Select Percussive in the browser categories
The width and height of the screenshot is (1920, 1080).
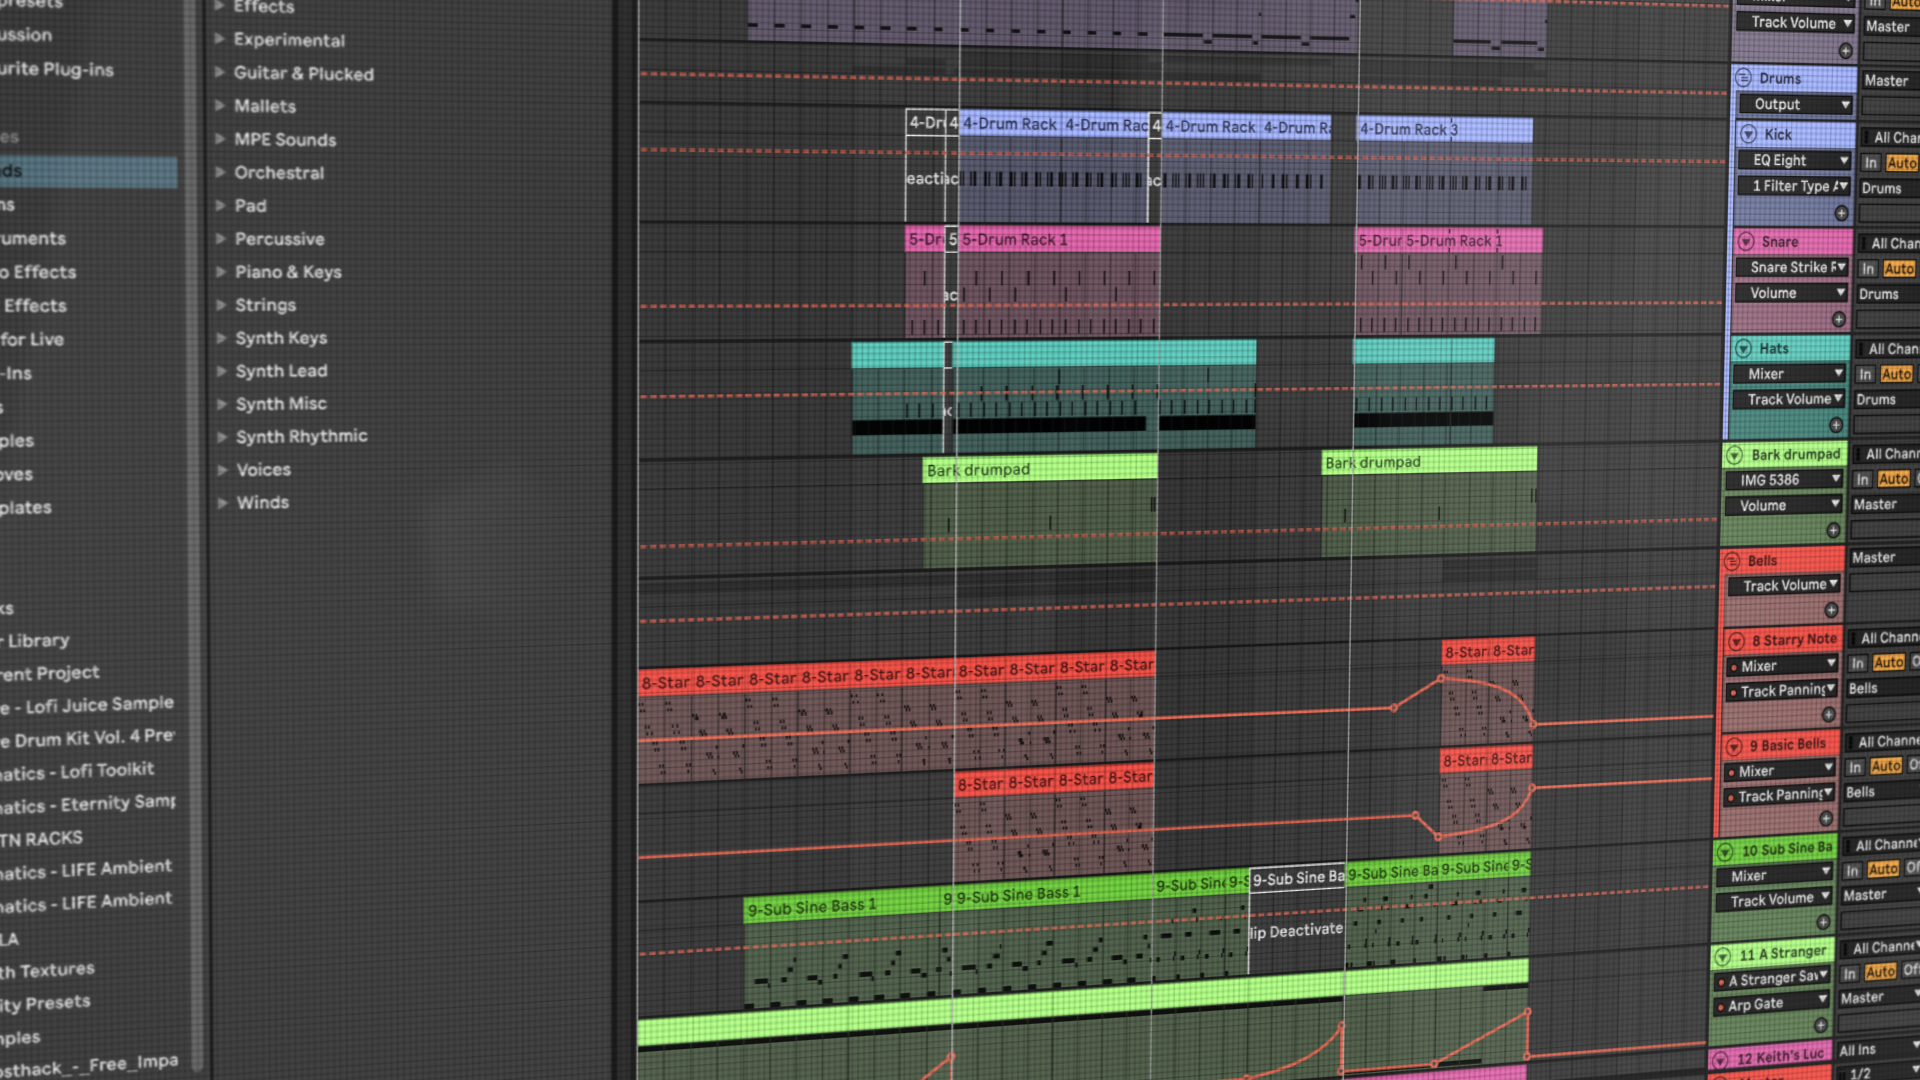(x=280, y=239)
